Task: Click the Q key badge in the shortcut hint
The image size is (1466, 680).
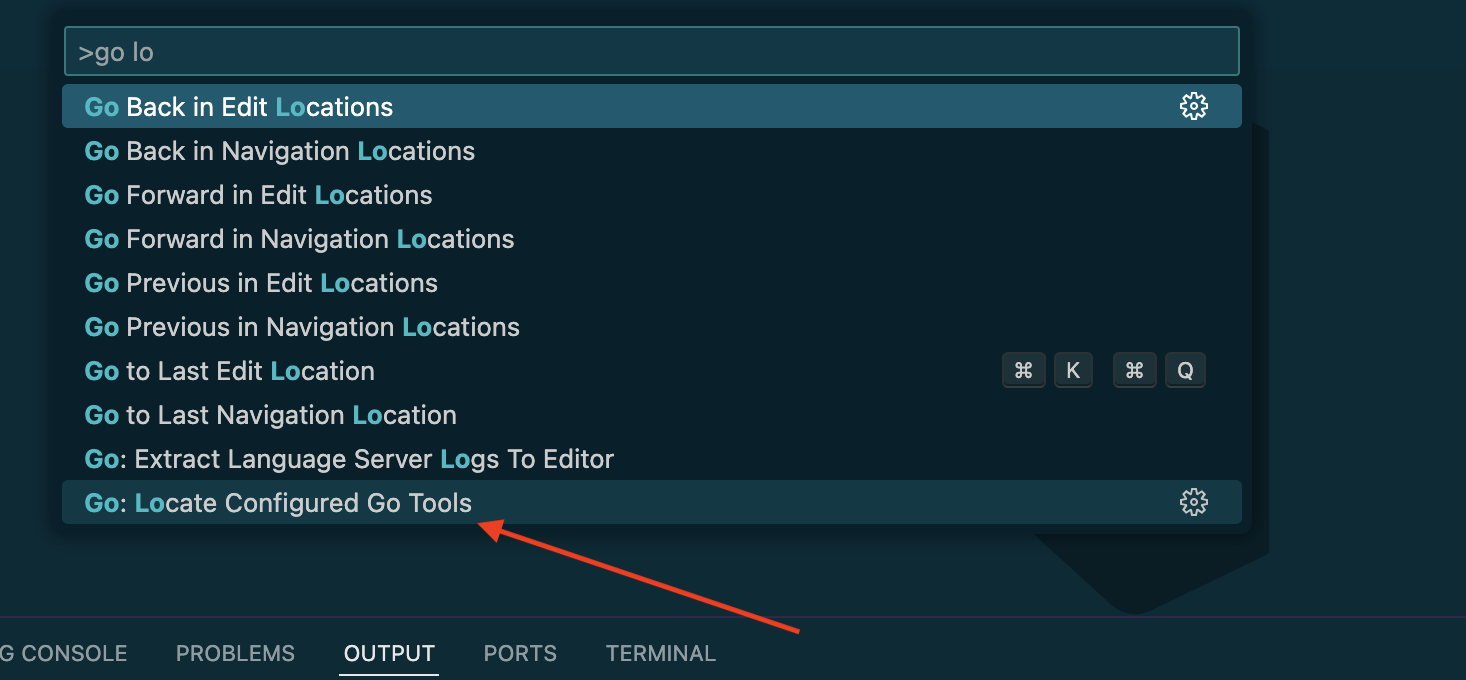Action: 1185,370
